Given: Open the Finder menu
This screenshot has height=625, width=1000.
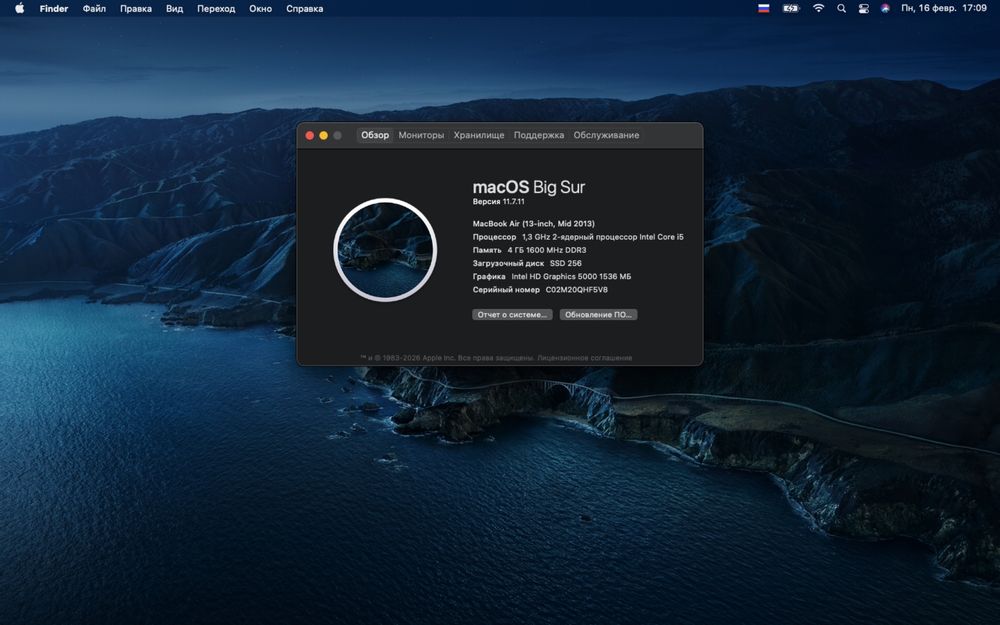Looking at the screenshot, I should (x=54, y=8).
